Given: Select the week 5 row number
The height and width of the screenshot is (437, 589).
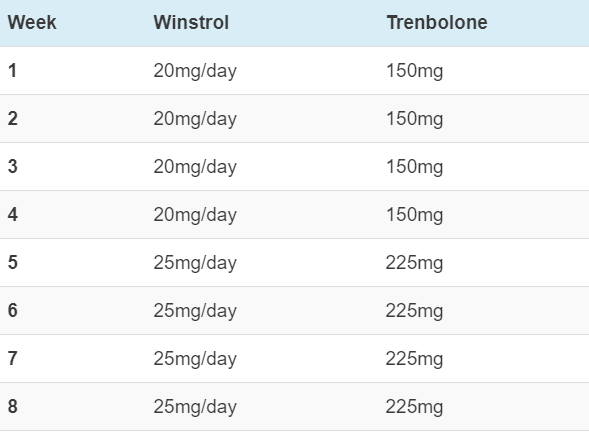Looking at the screenshot, I should point(12,262).
